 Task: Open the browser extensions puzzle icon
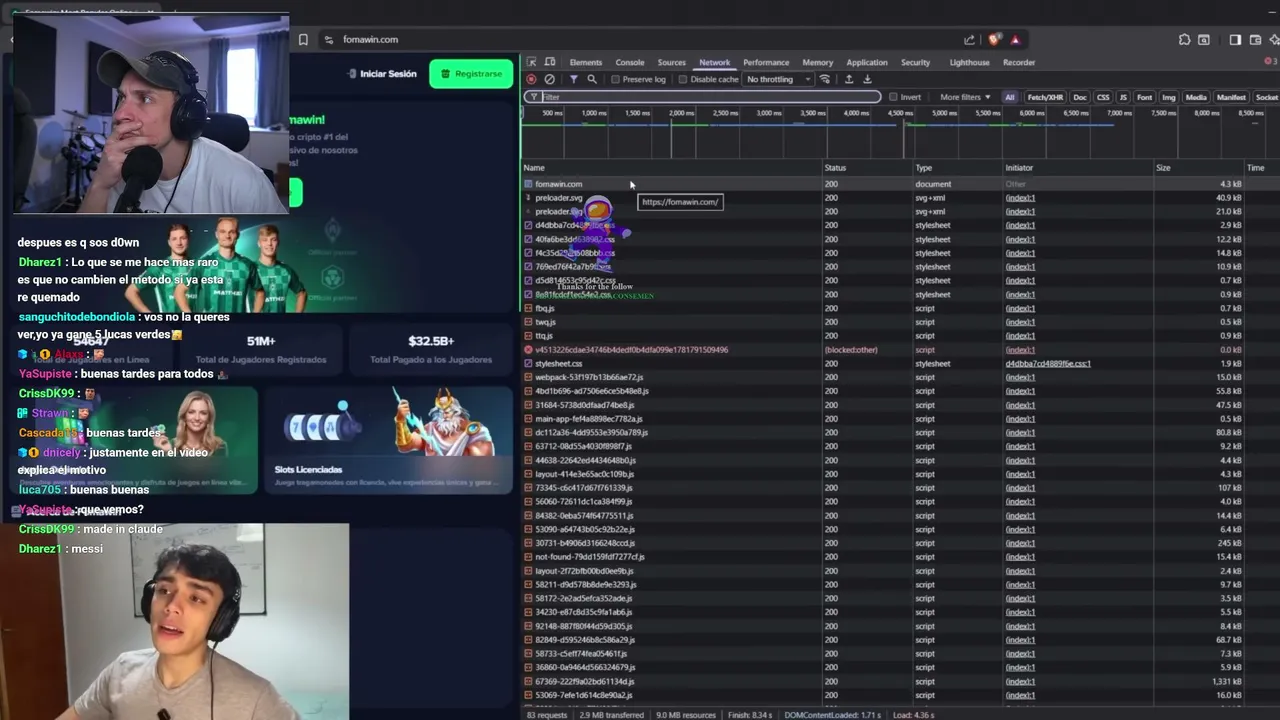[x=1184, y=40]
